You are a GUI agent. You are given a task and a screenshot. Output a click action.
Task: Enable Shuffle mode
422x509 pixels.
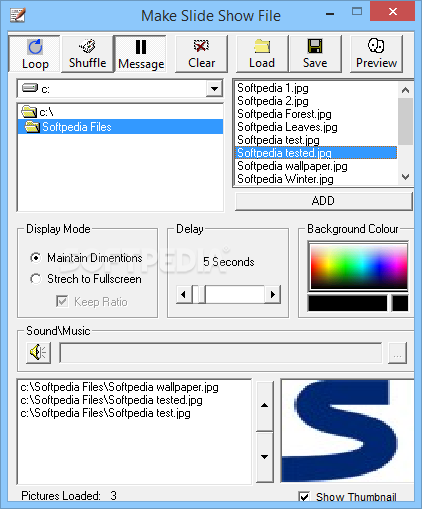88,54
